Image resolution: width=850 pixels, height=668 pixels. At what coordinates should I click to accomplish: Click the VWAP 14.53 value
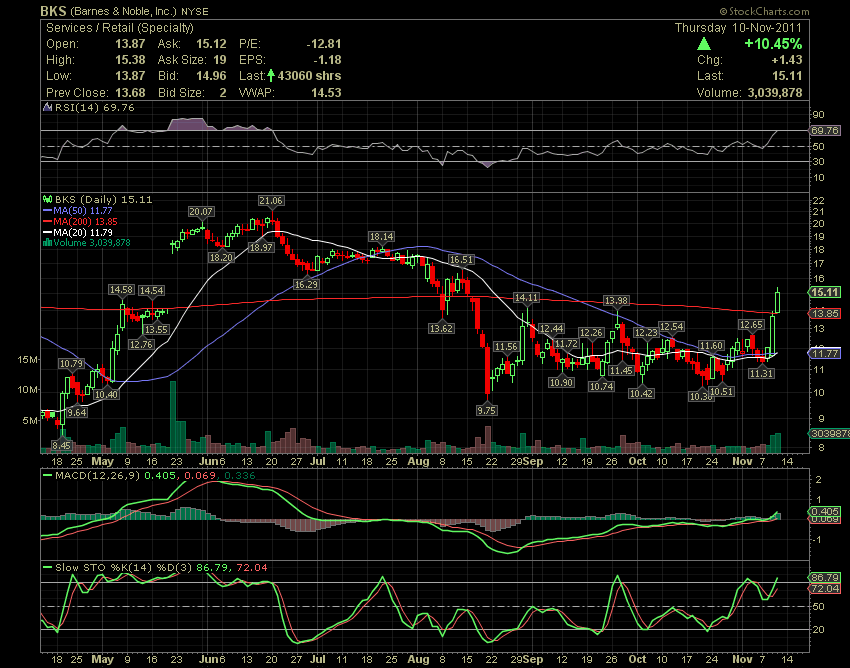pos(326,93)
